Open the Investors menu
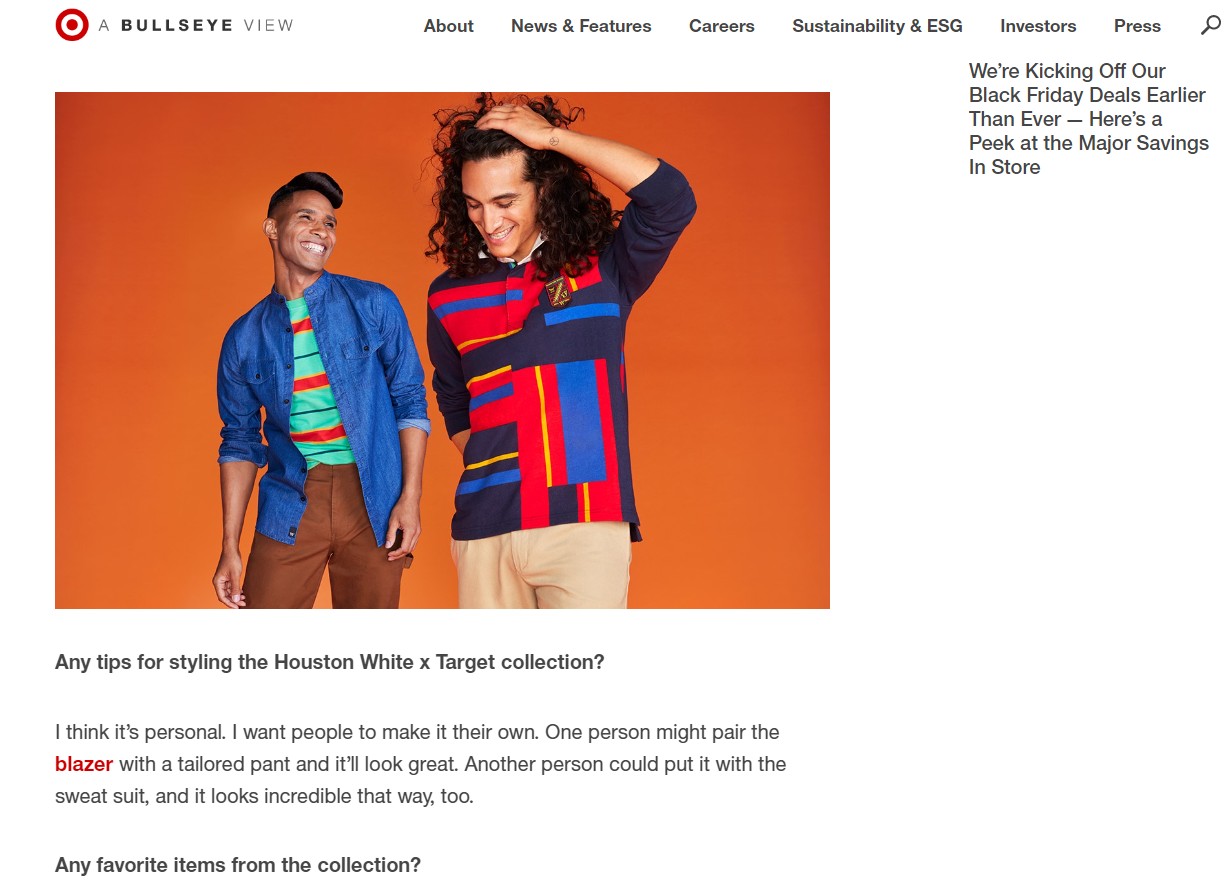1228x883 pixels. 1038,26
